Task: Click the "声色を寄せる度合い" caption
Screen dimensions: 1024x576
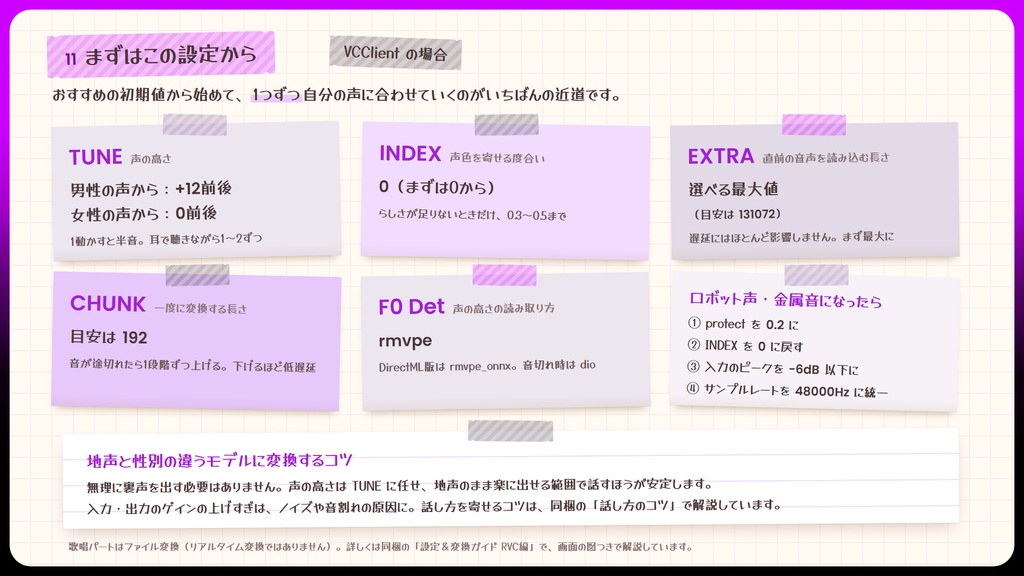Action: (x=497, y=158)
